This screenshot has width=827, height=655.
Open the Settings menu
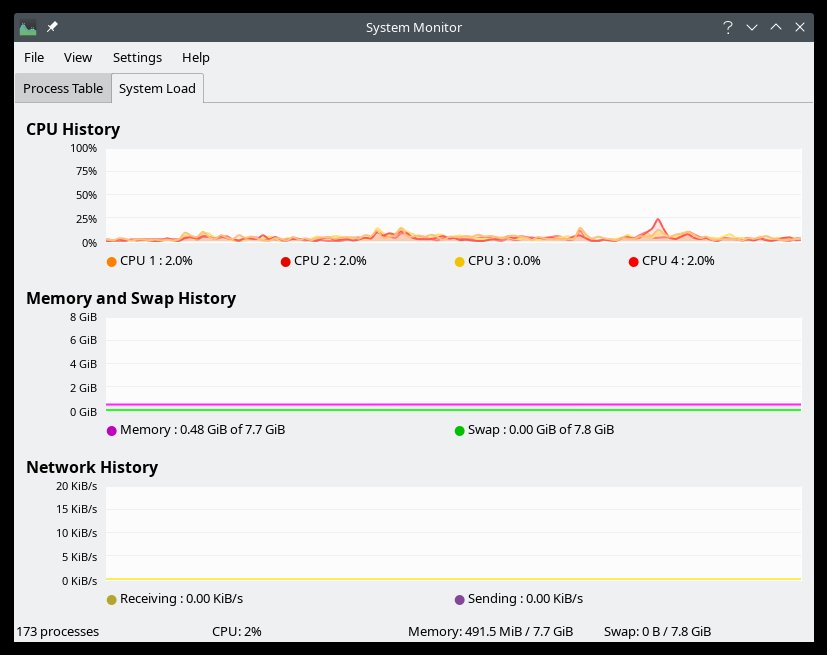click(x=137, y=57)
